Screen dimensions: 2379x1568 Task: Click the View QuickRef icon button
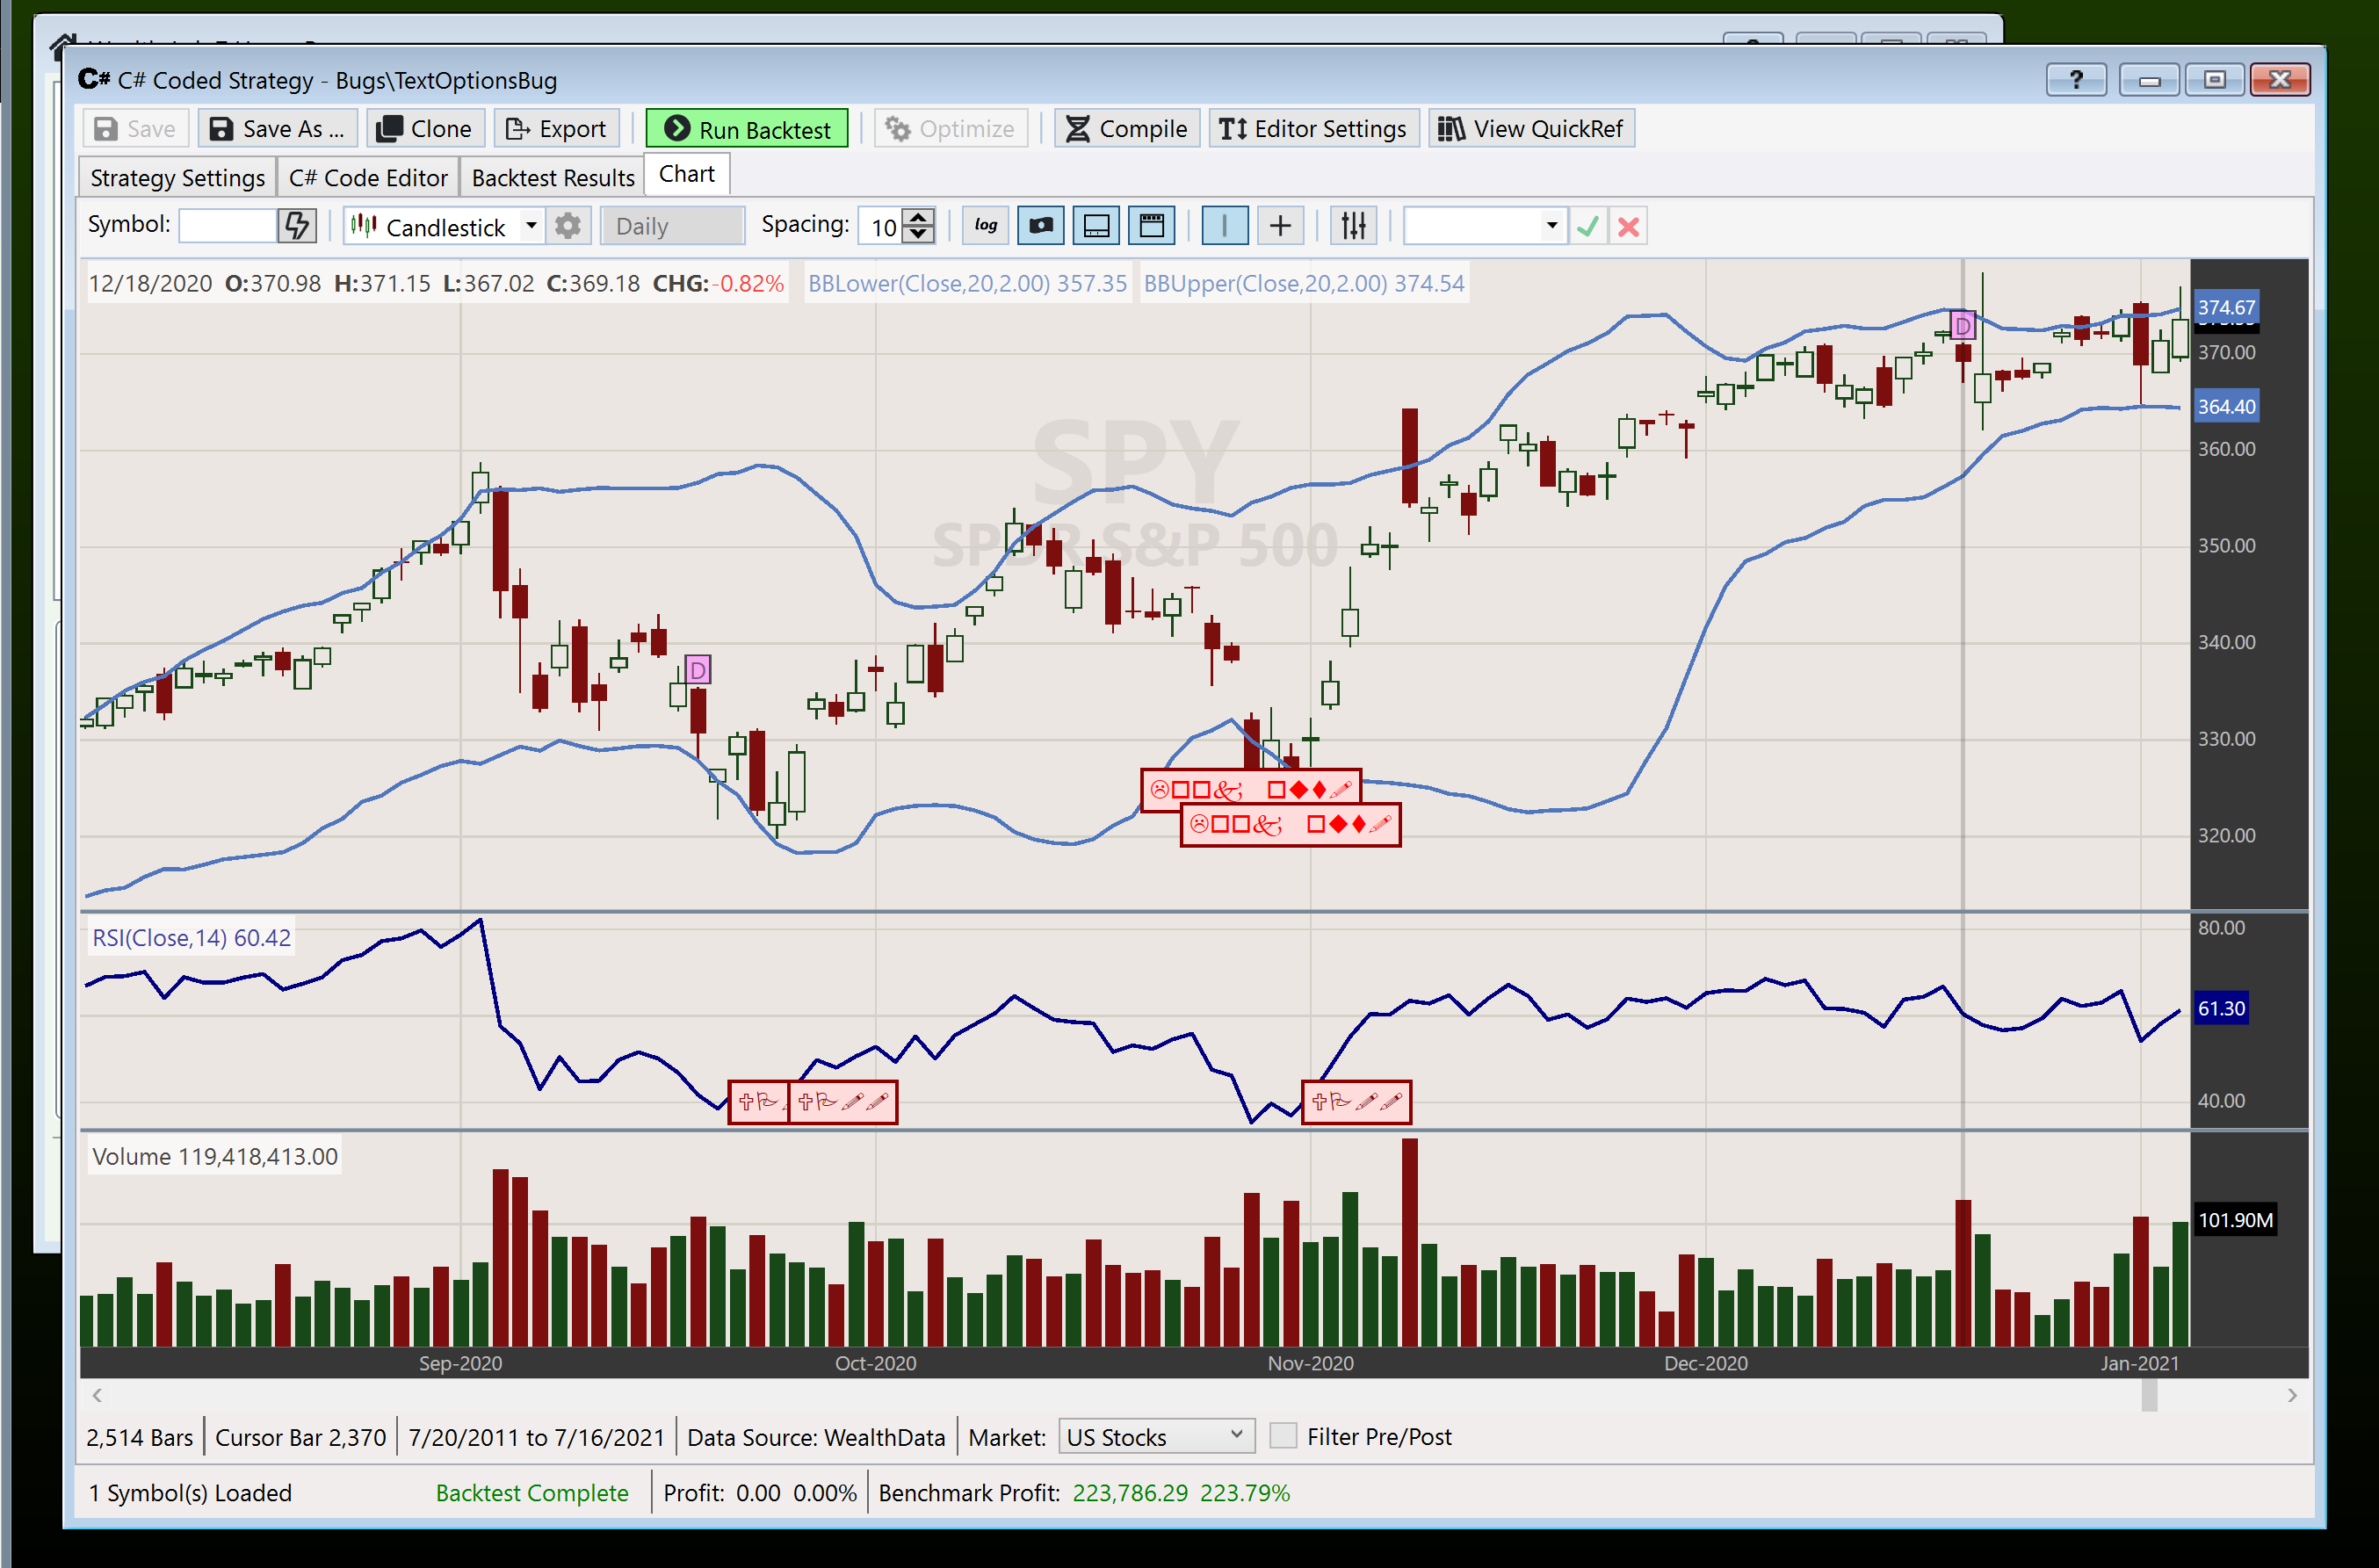[x=1531, y=129]
